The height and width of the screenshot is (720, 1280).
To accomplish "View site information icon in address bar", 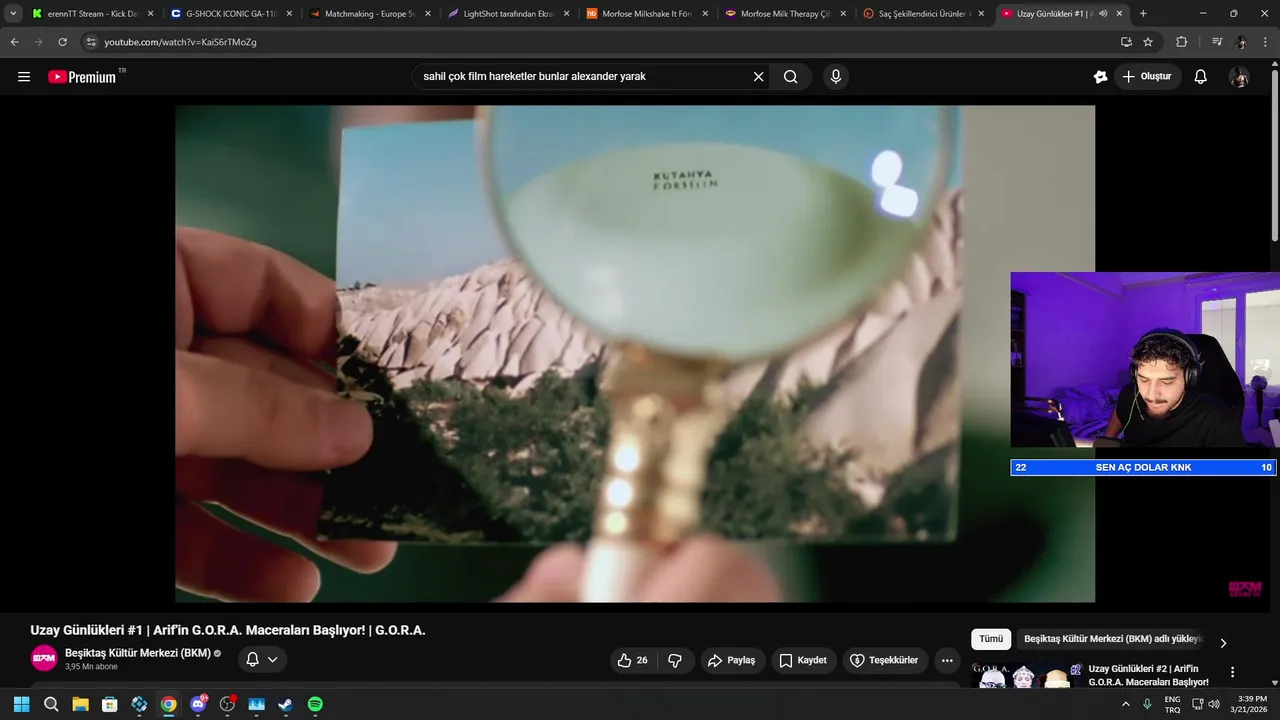I will click(91, 42).
